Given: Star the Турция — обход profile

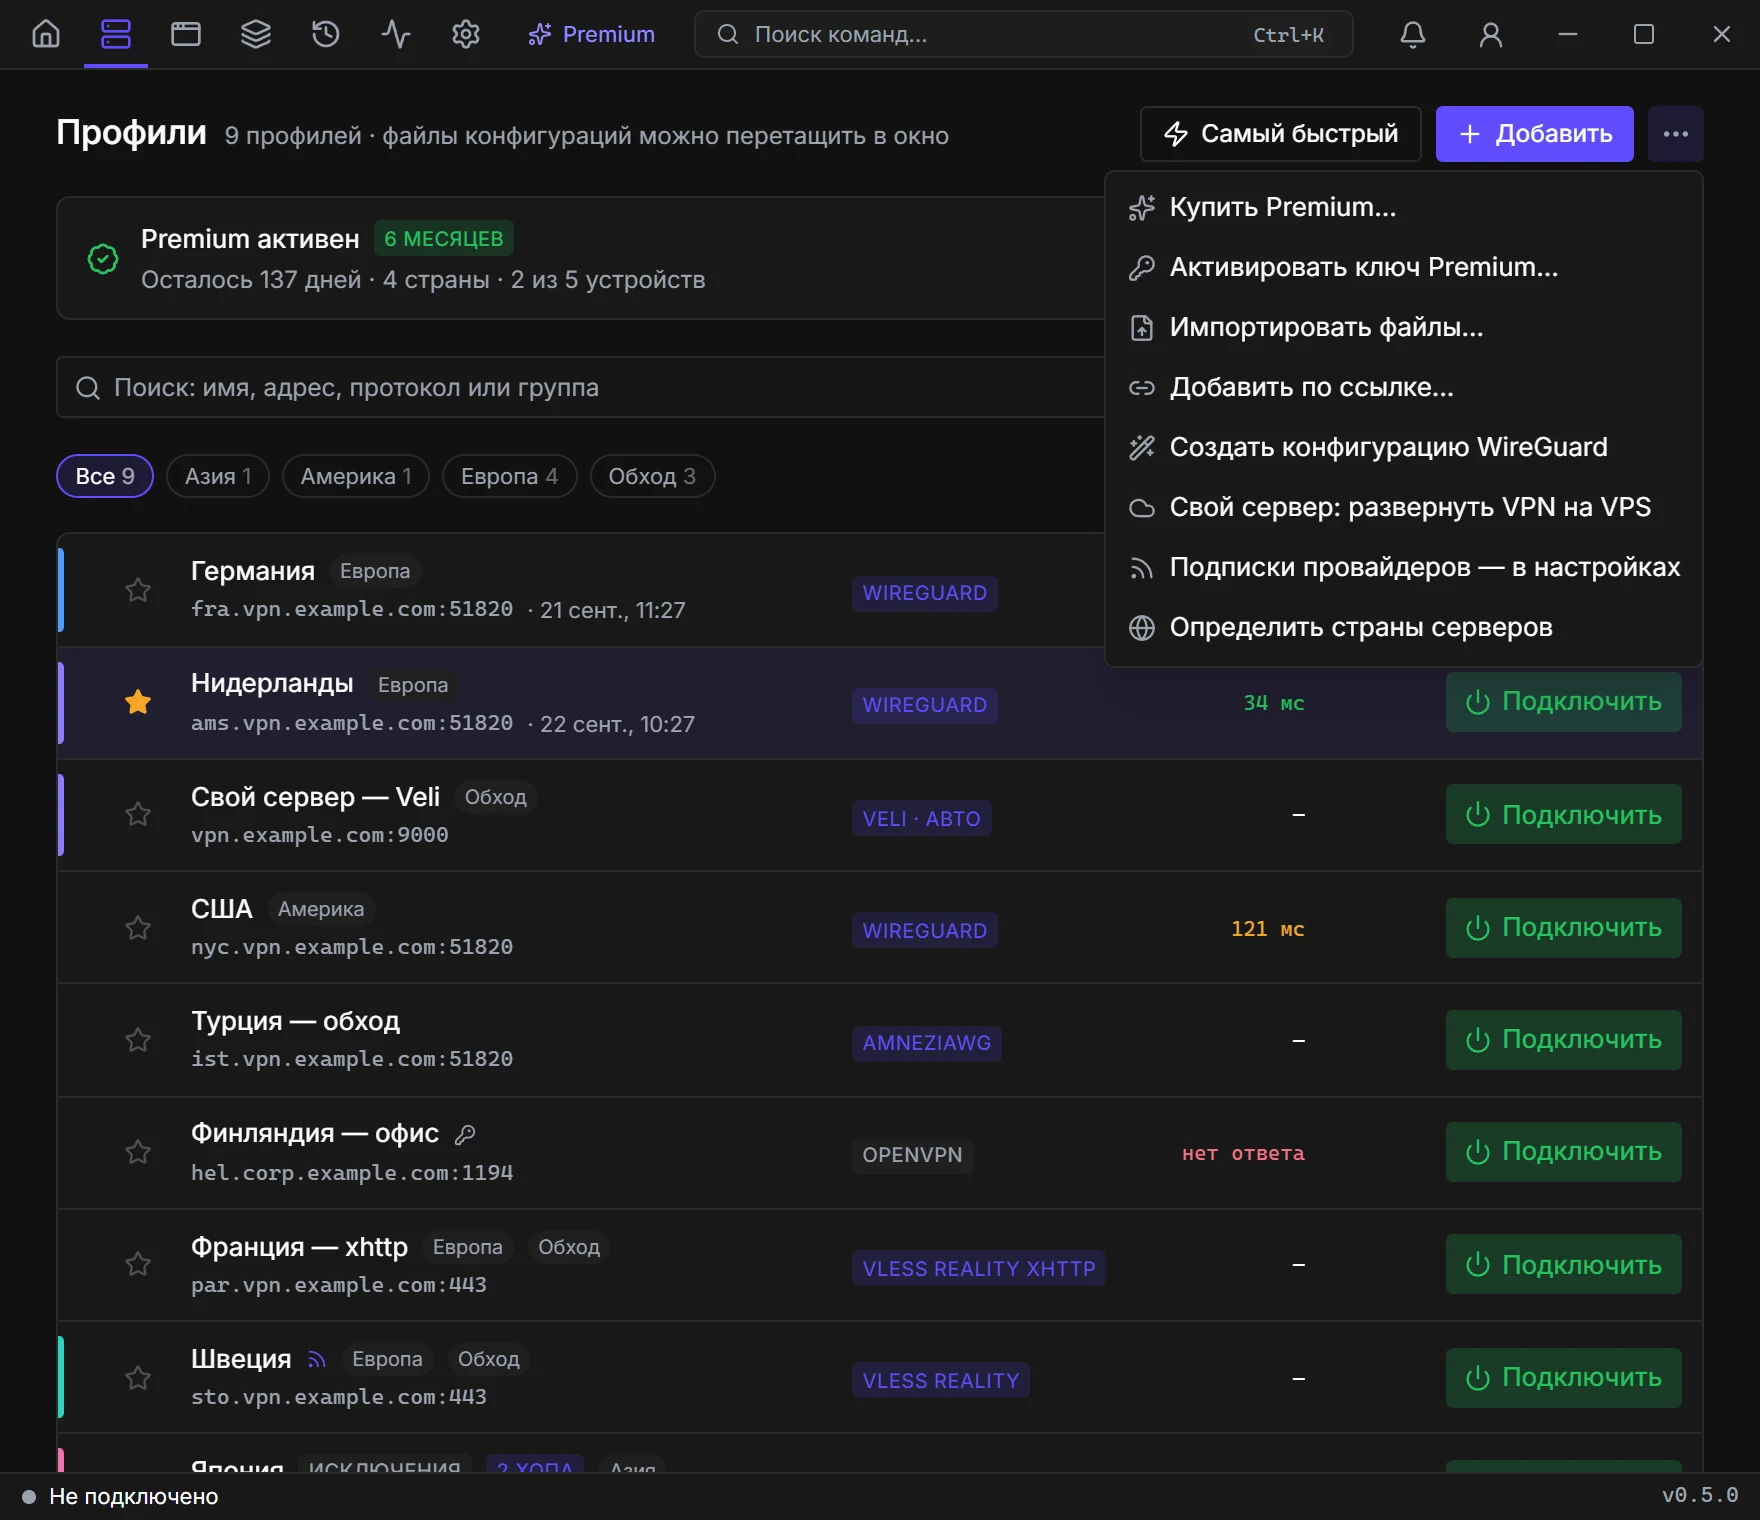Looking at the screenshot, I should (138, 1040).
